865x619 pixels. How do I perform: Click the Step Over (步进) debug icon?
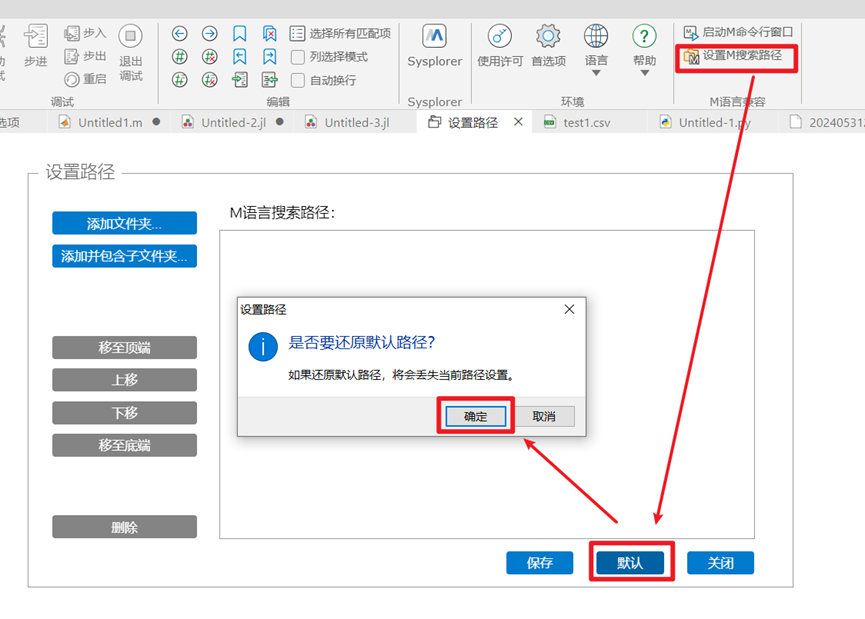36,36
